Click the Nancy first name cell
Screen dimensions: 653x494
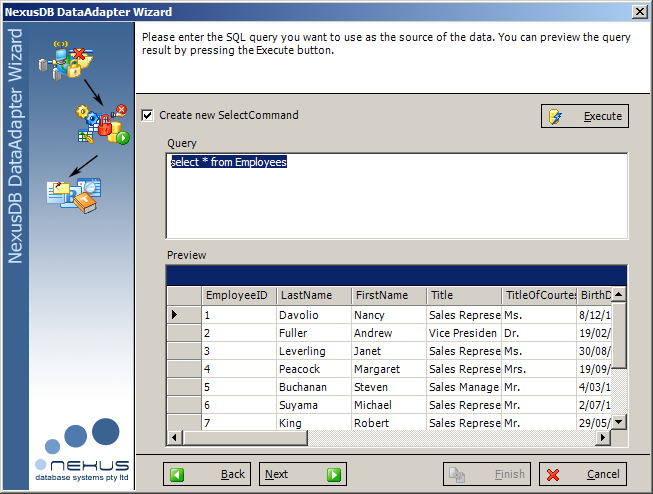pyautogui.click(x=389, y=315)
